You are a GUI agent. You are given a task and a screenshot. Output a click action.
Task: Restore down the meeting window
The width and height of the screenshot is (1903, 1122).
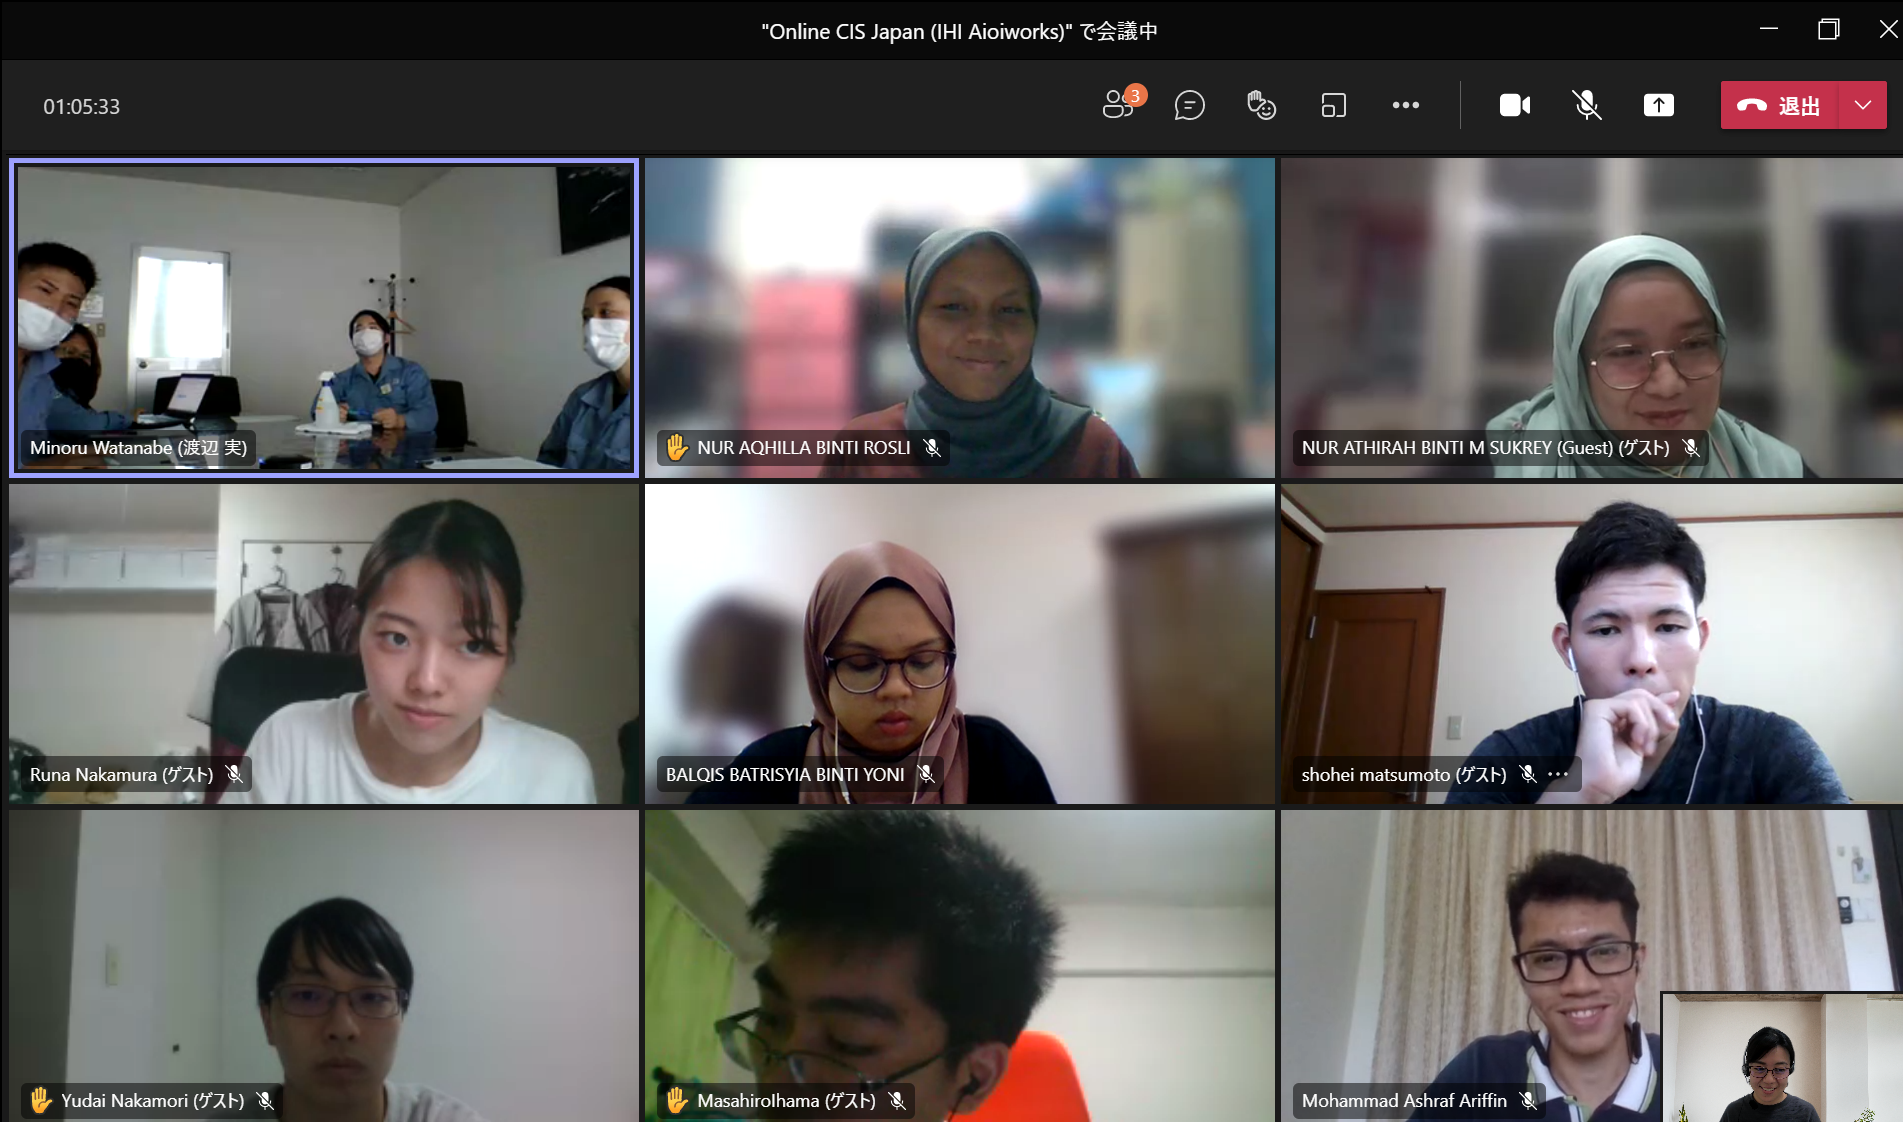coord(1828,30)
